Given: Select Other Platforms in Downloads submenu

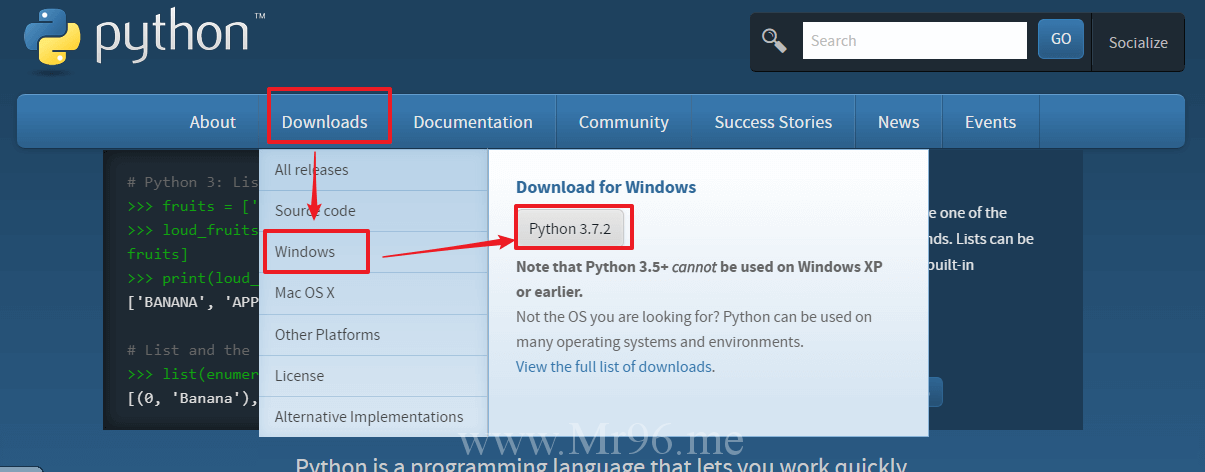Looking at the screenshot, I should point(373,334).
